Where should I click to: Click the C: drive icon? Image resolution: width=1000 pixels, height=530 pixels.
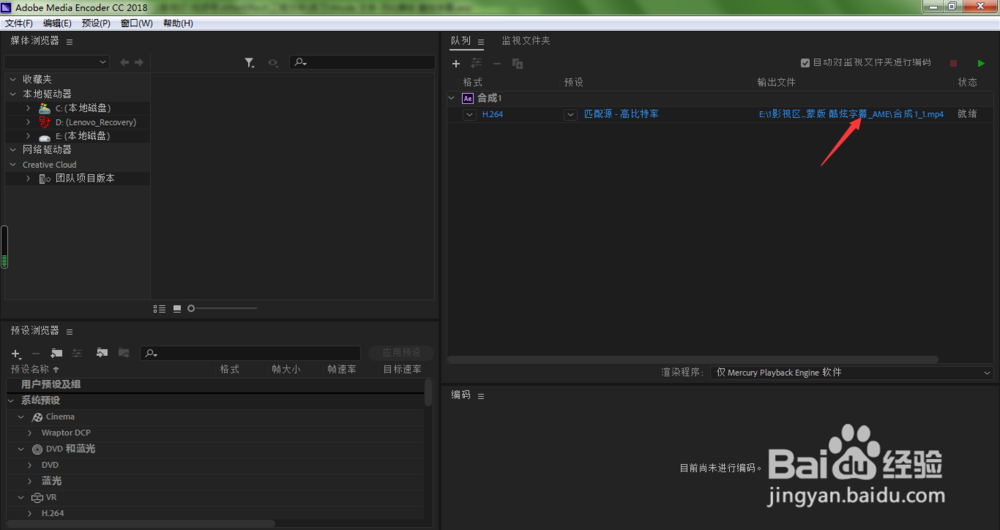(44, 108)
